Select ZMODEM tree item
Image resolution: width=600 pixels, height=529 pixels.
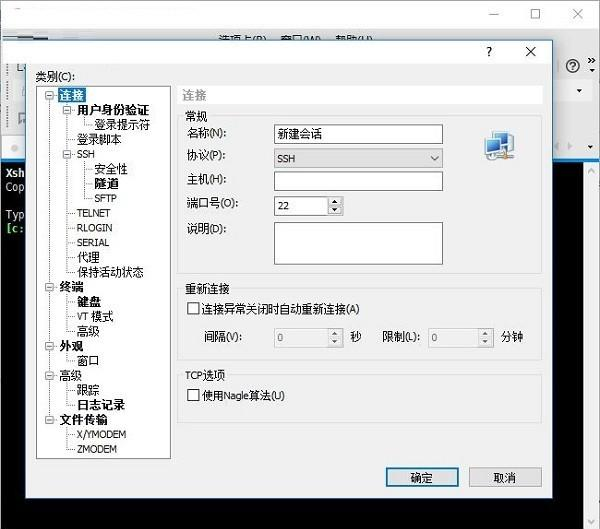click(x=97, y=449)
